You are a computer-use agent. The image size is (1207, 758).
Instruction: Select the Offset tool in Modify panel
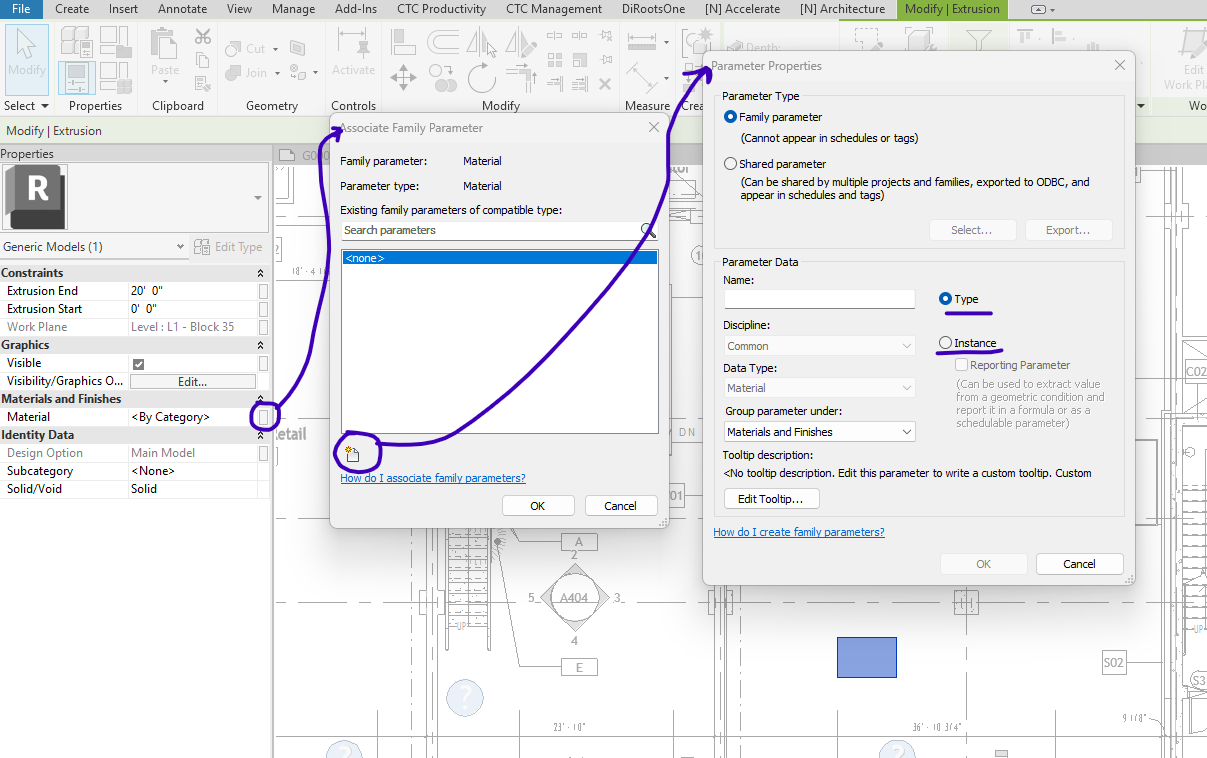click(x=443, y=42)
